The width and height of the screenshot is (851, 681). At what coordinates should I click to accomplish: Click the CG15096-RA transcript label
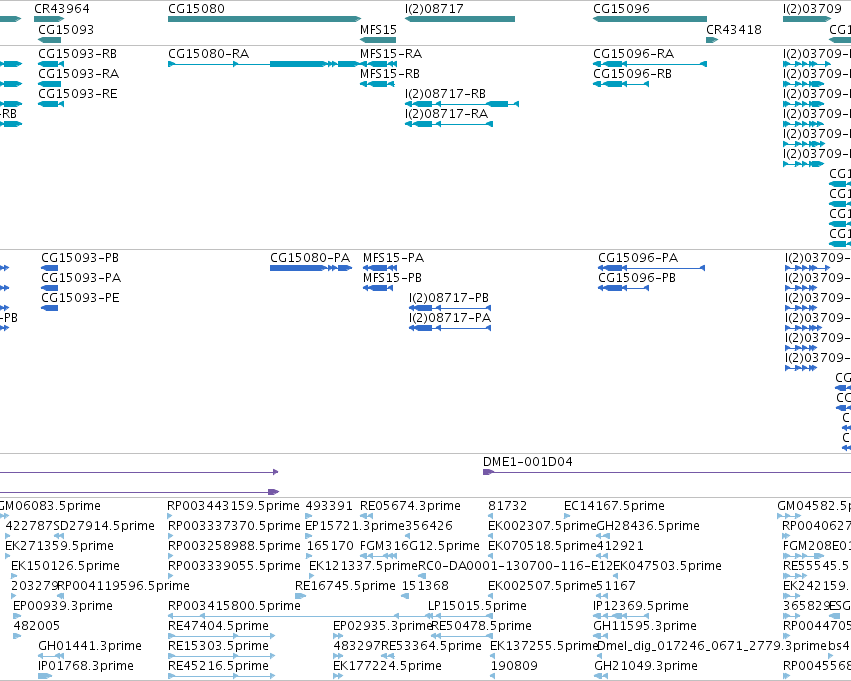point(633,54)
